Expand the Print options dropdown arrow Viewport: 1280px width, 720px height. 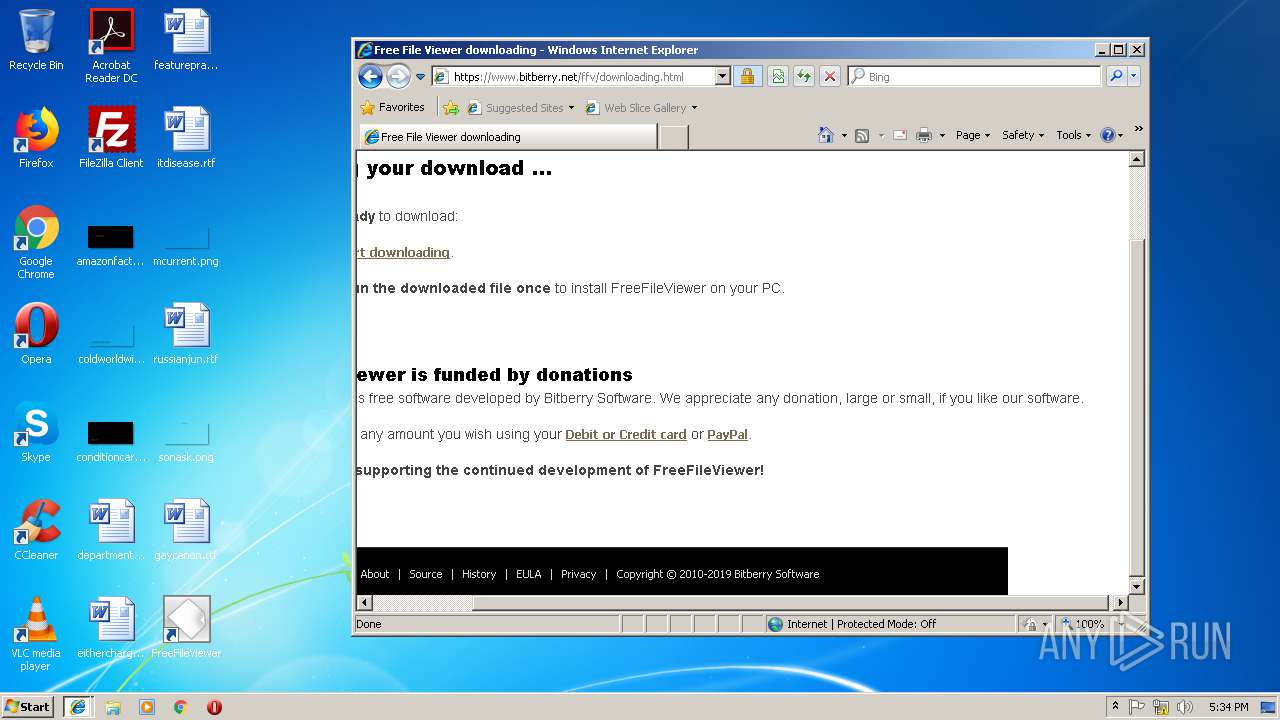tap(942, 136)
